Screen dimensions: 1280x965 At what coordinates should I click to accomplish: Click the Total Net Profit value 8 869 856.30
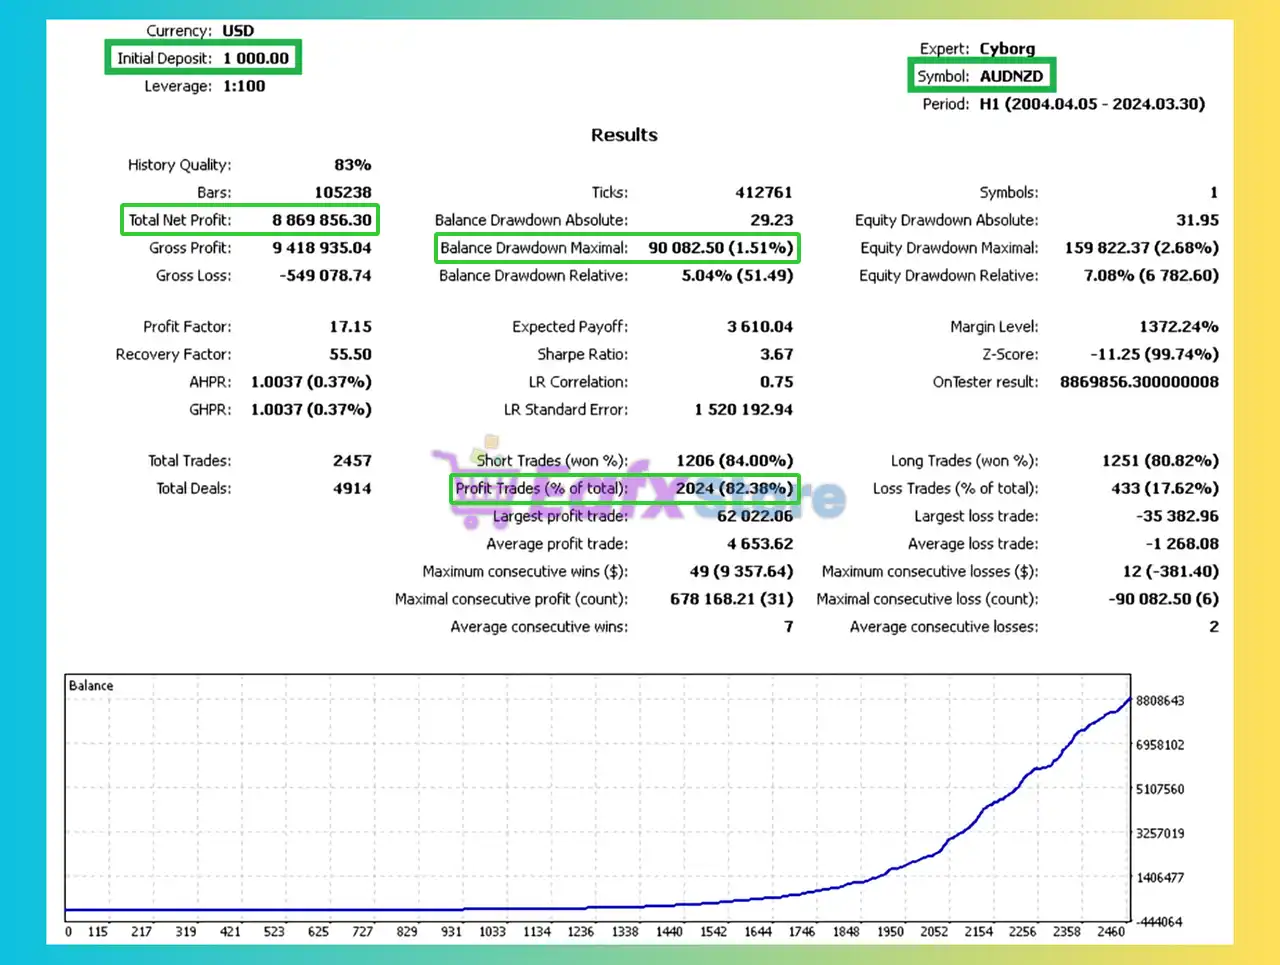tap(321, 220)
